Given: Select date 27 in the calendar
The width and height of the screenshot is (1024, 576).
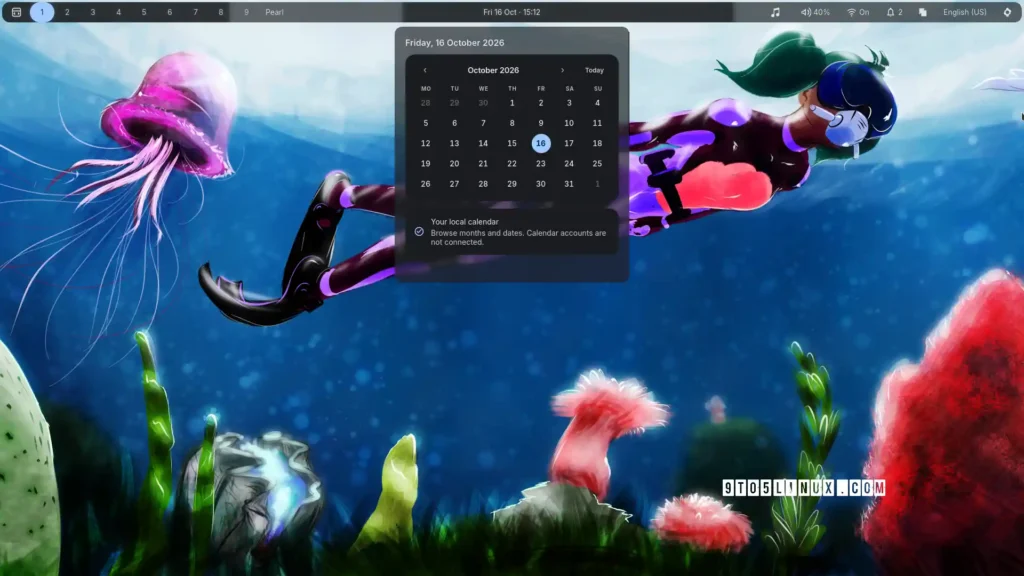Looking at the screenshot, I should tap(455, 184).
